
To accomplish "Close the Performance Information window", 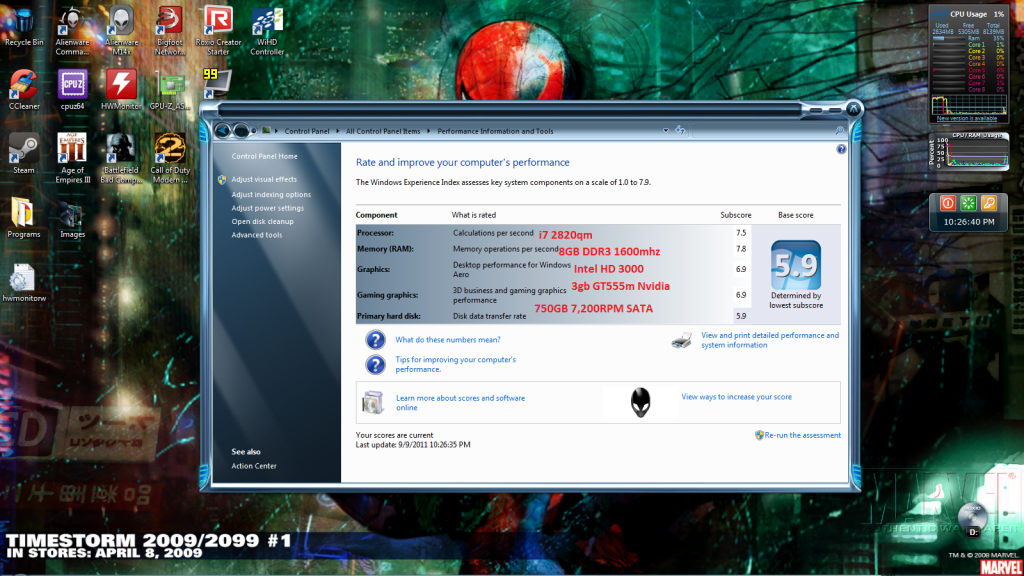I will click(x=853, y=108).
